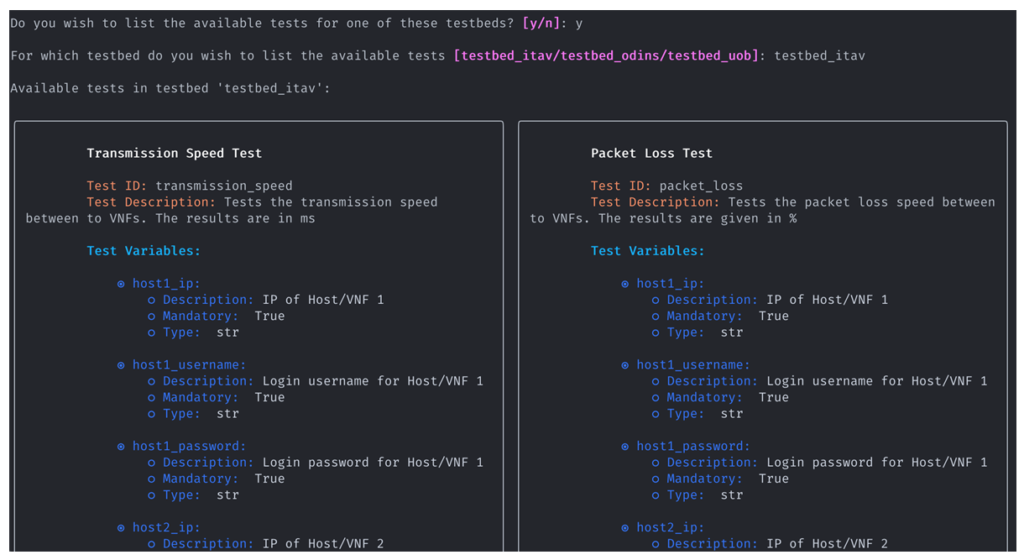Select the transmission_speed test ID value
Viewport: 1024px width, 560px height.
pyautogui.click(x=224, y=186)
